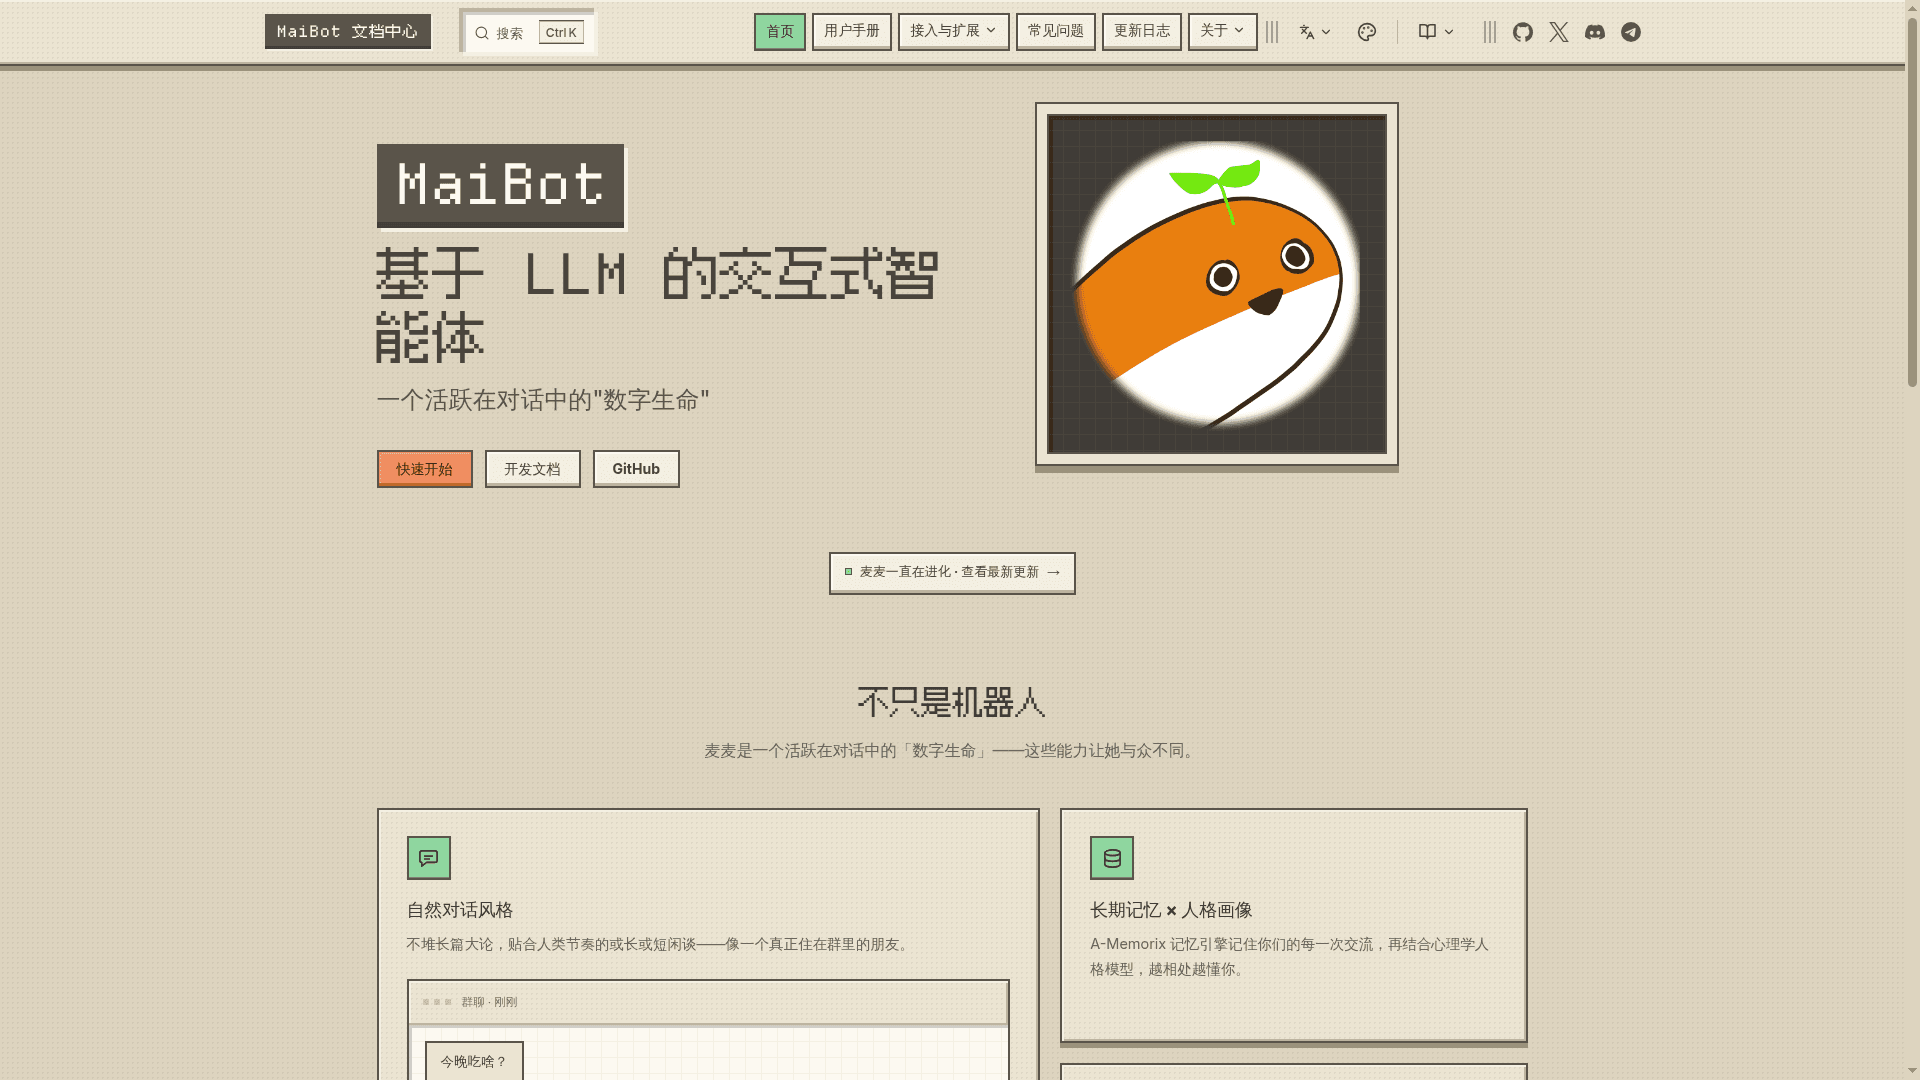This screenshot has width=1920, height=1080.
Task: Click the GitHub hero button
Action: 636,469
